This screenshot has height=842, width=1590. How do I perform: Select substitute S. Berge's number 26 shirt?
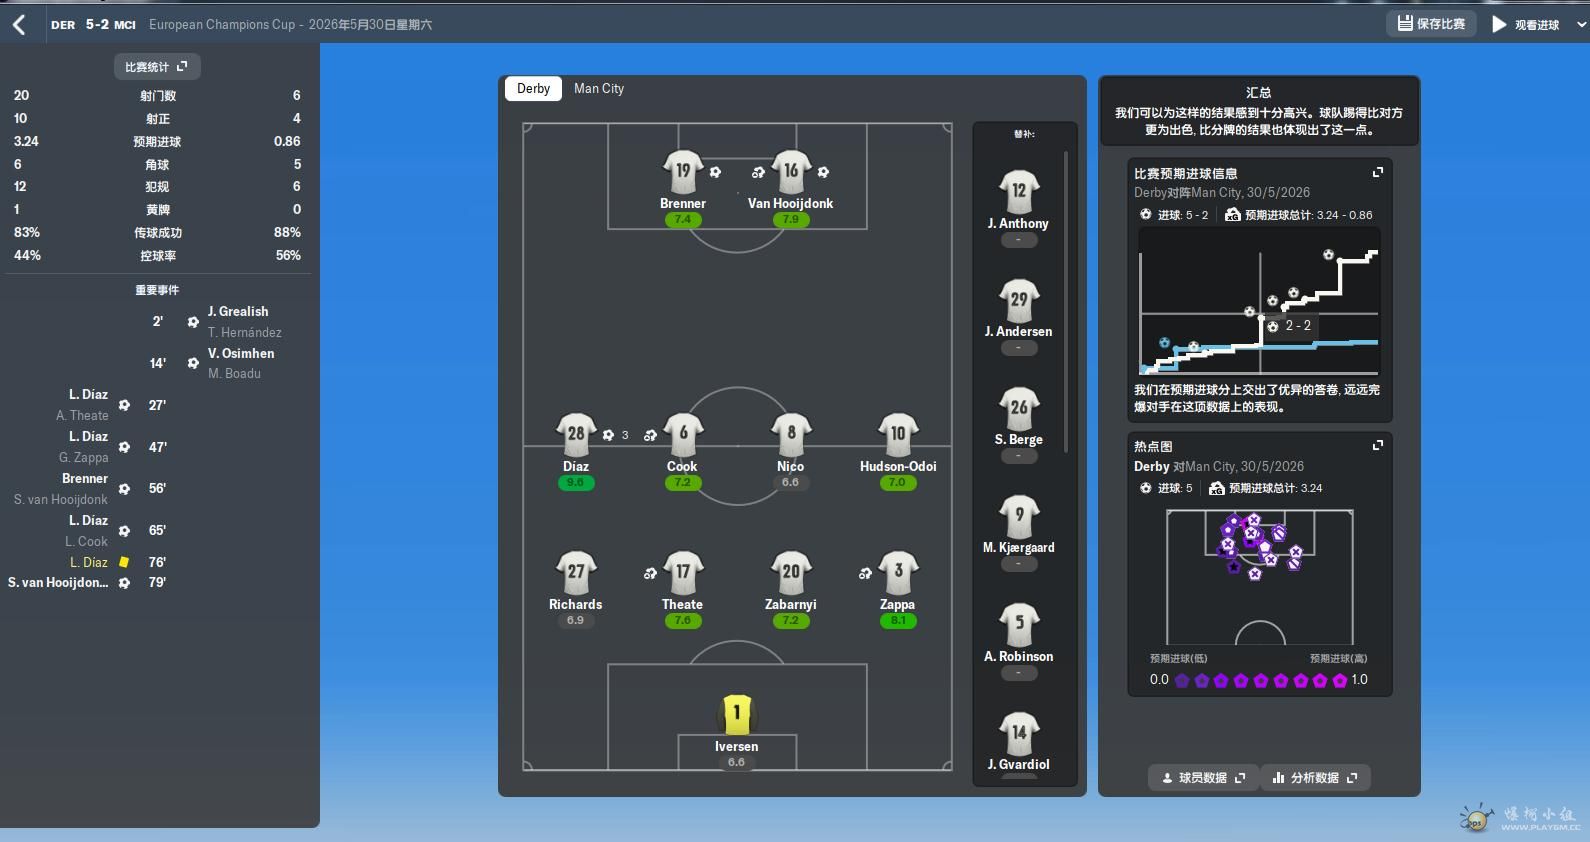[x=1019, y=407]
